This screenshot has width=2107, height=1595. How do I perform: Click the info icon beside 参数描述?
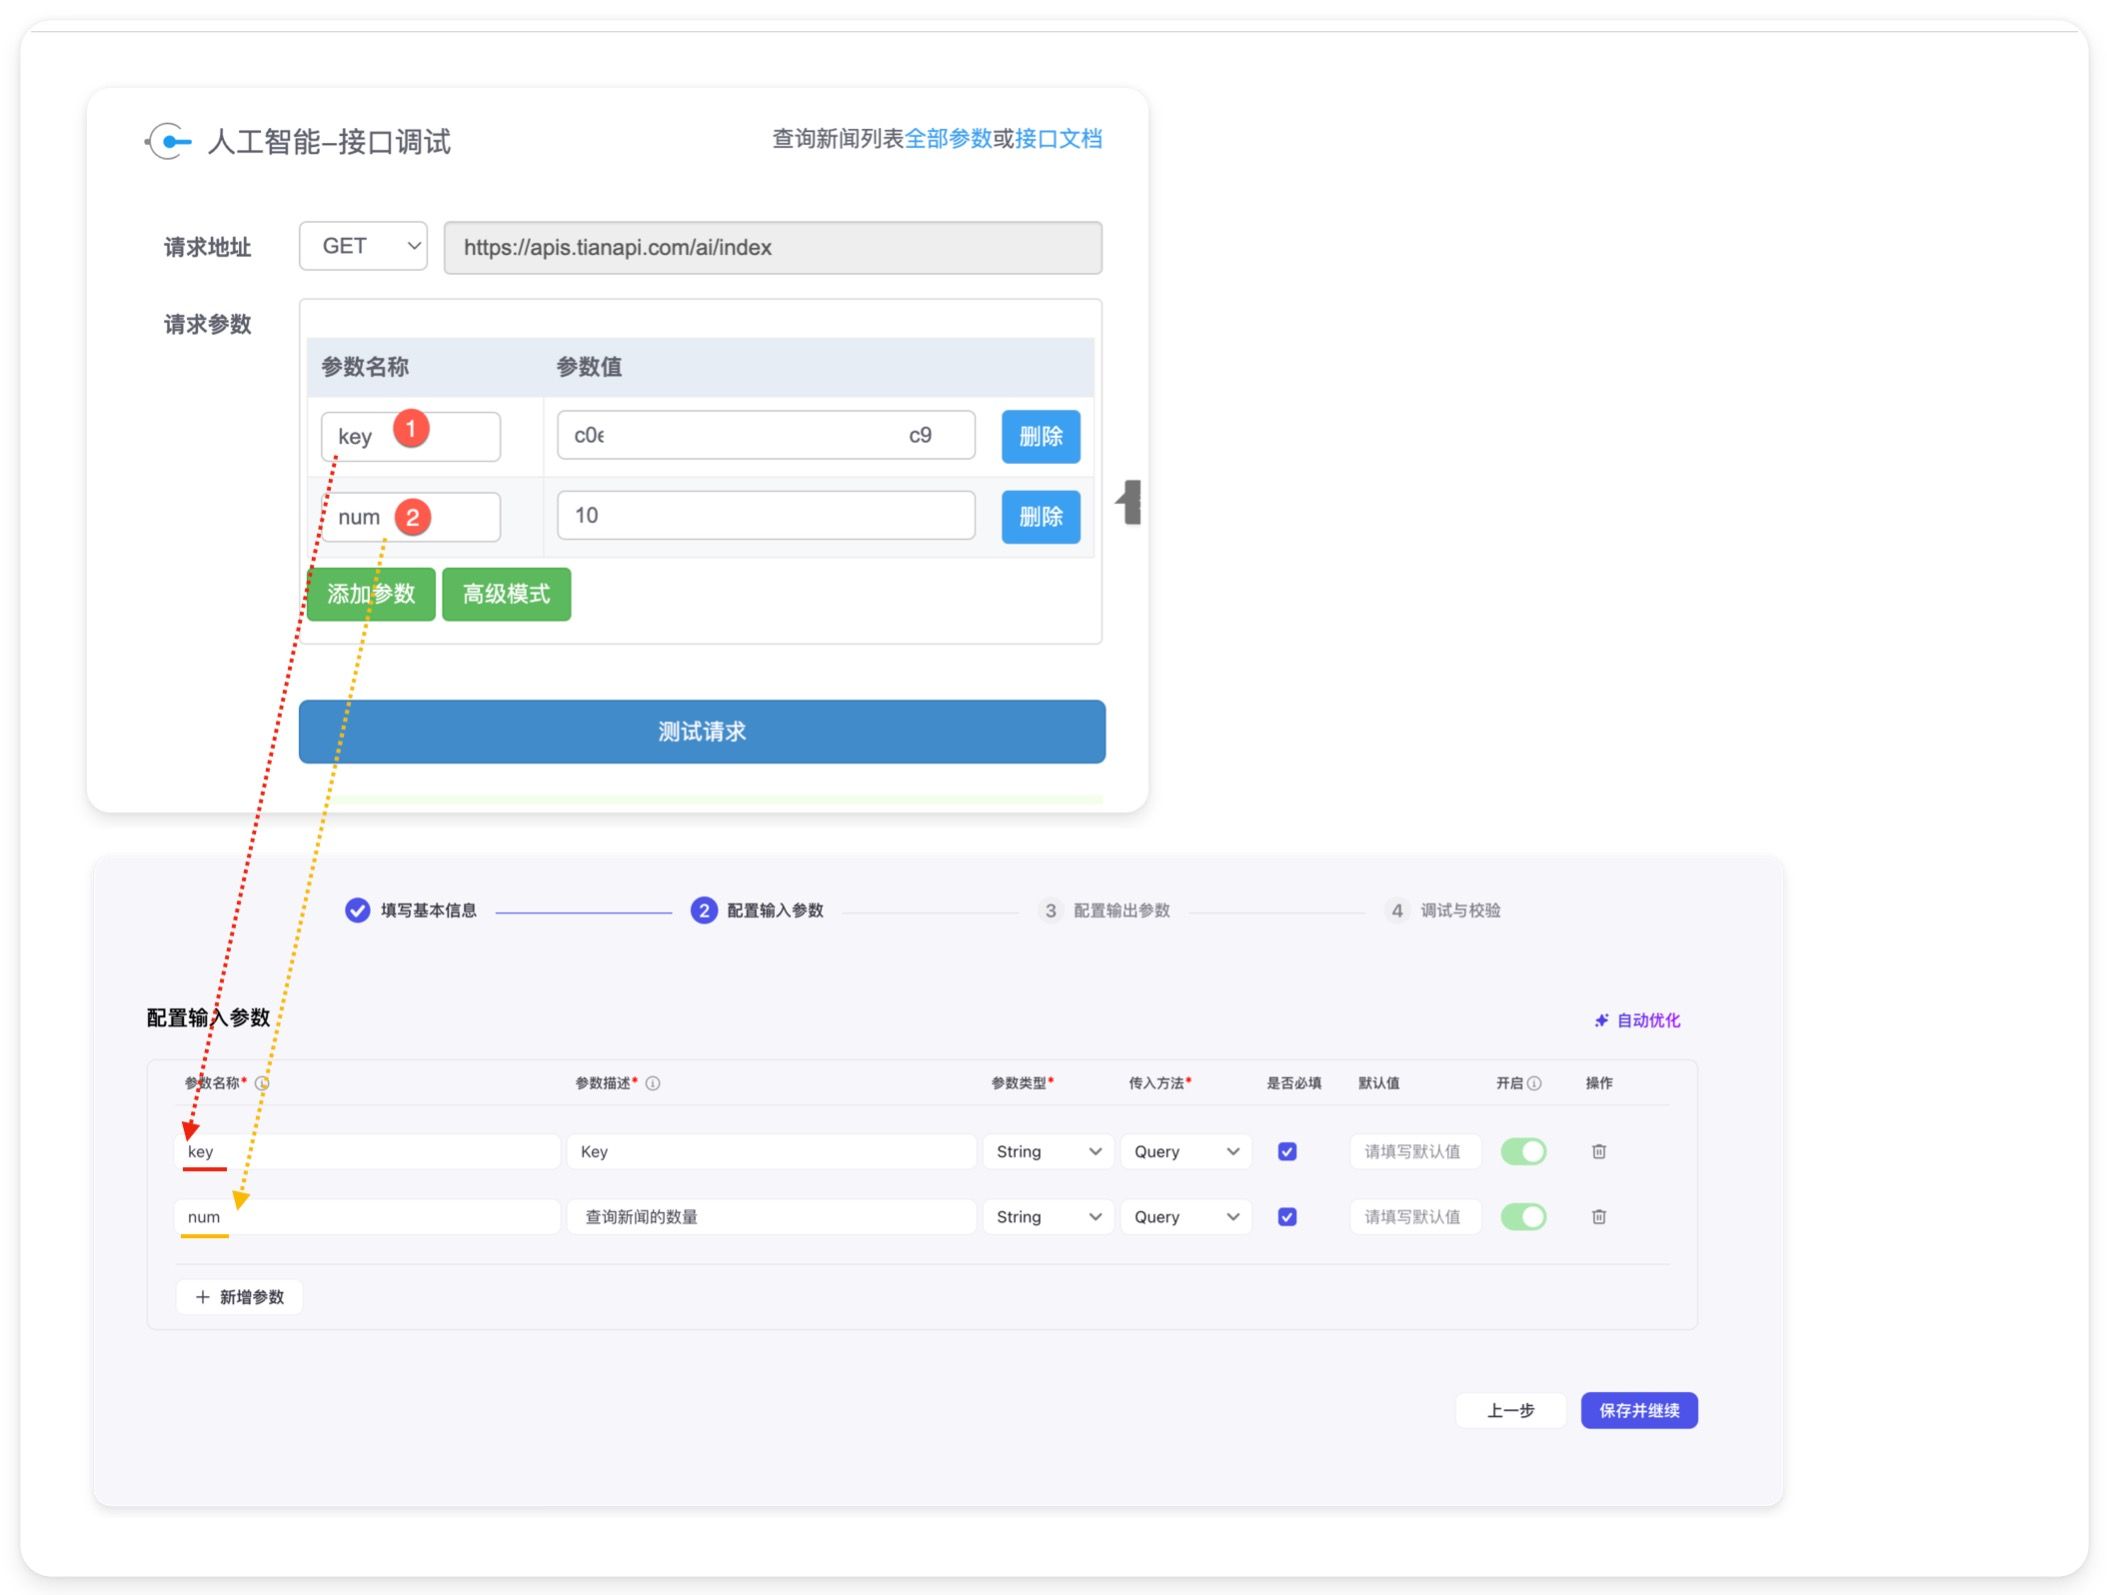pos(653,1083)
